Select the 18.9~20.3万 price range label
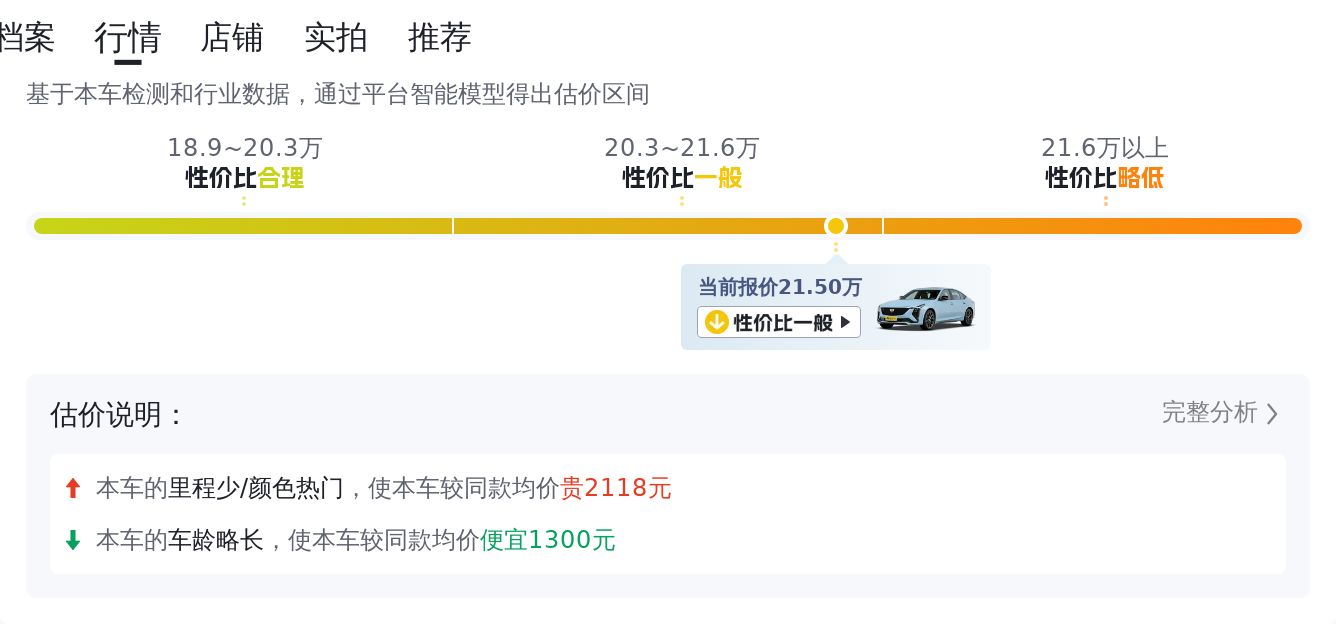 [x=244, y=148]
